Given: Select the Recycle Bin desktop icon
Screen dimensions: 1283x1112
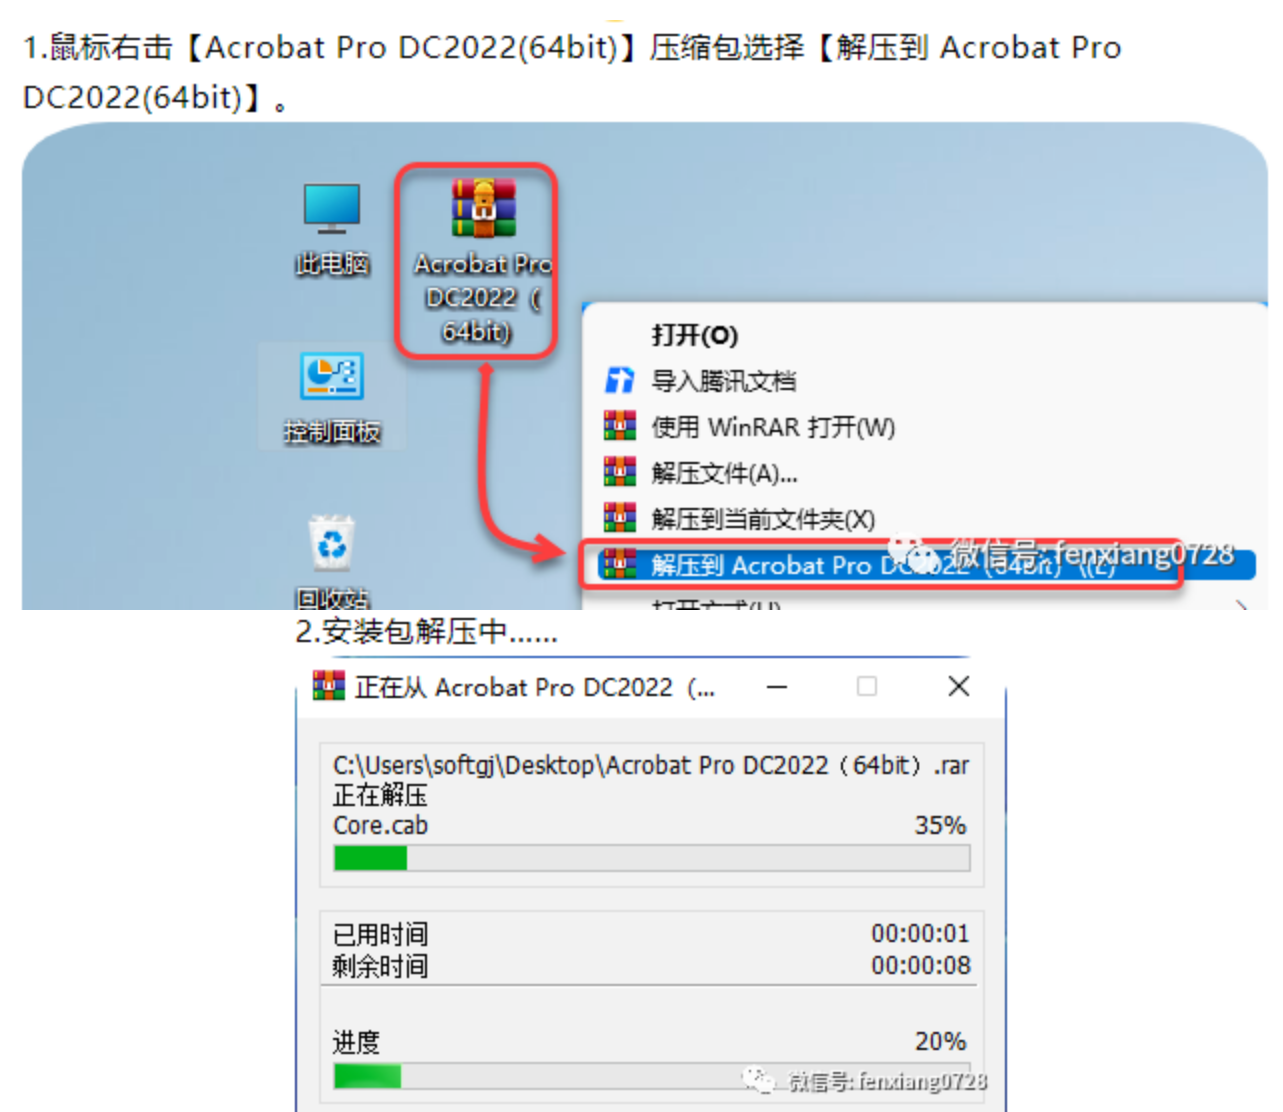Looking at the screenshot, I should 332,543.
